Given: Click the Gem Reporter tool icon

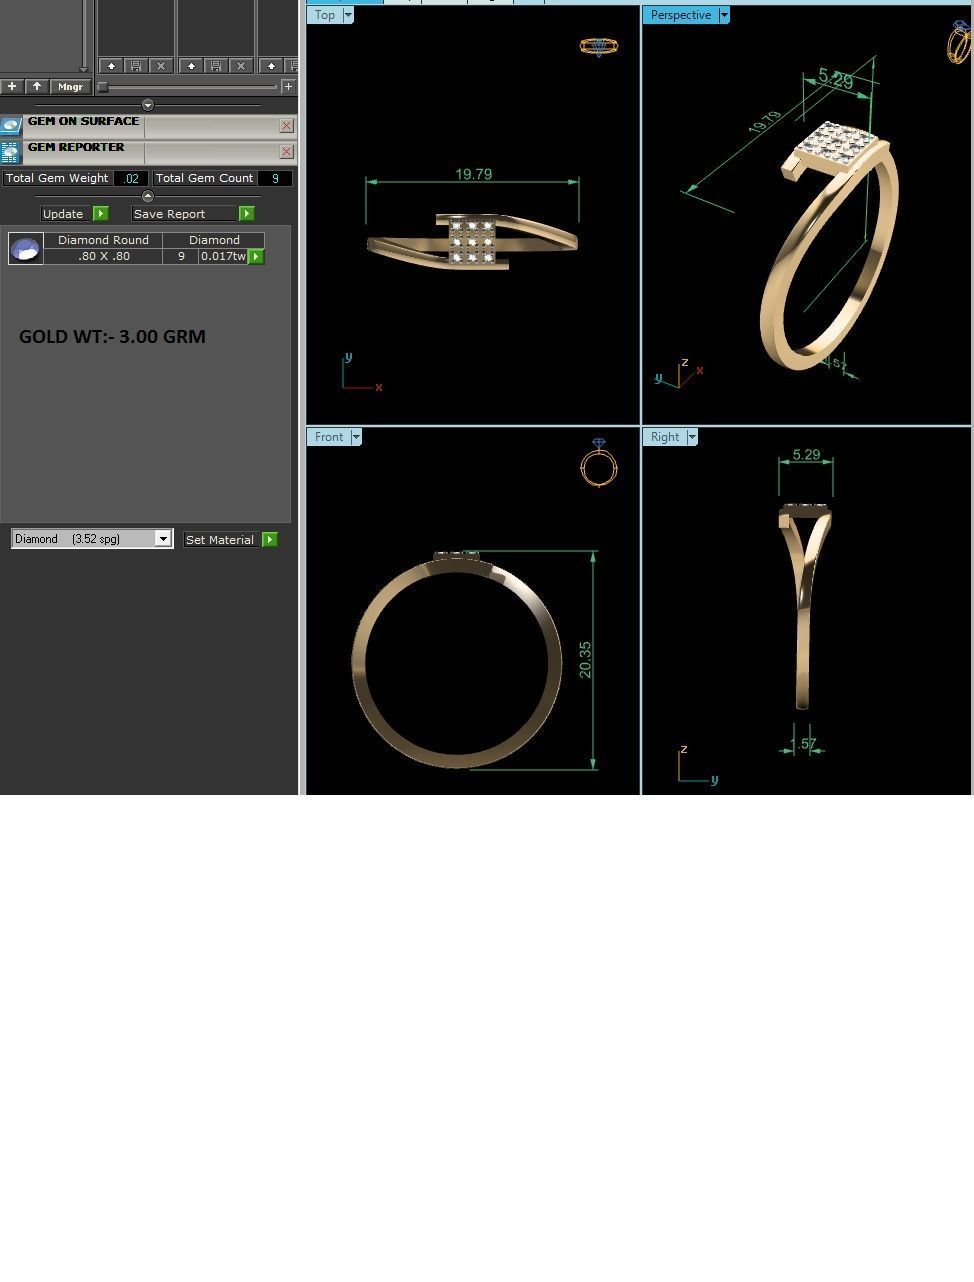Looking at the screenshot, I should click(11, 152).
